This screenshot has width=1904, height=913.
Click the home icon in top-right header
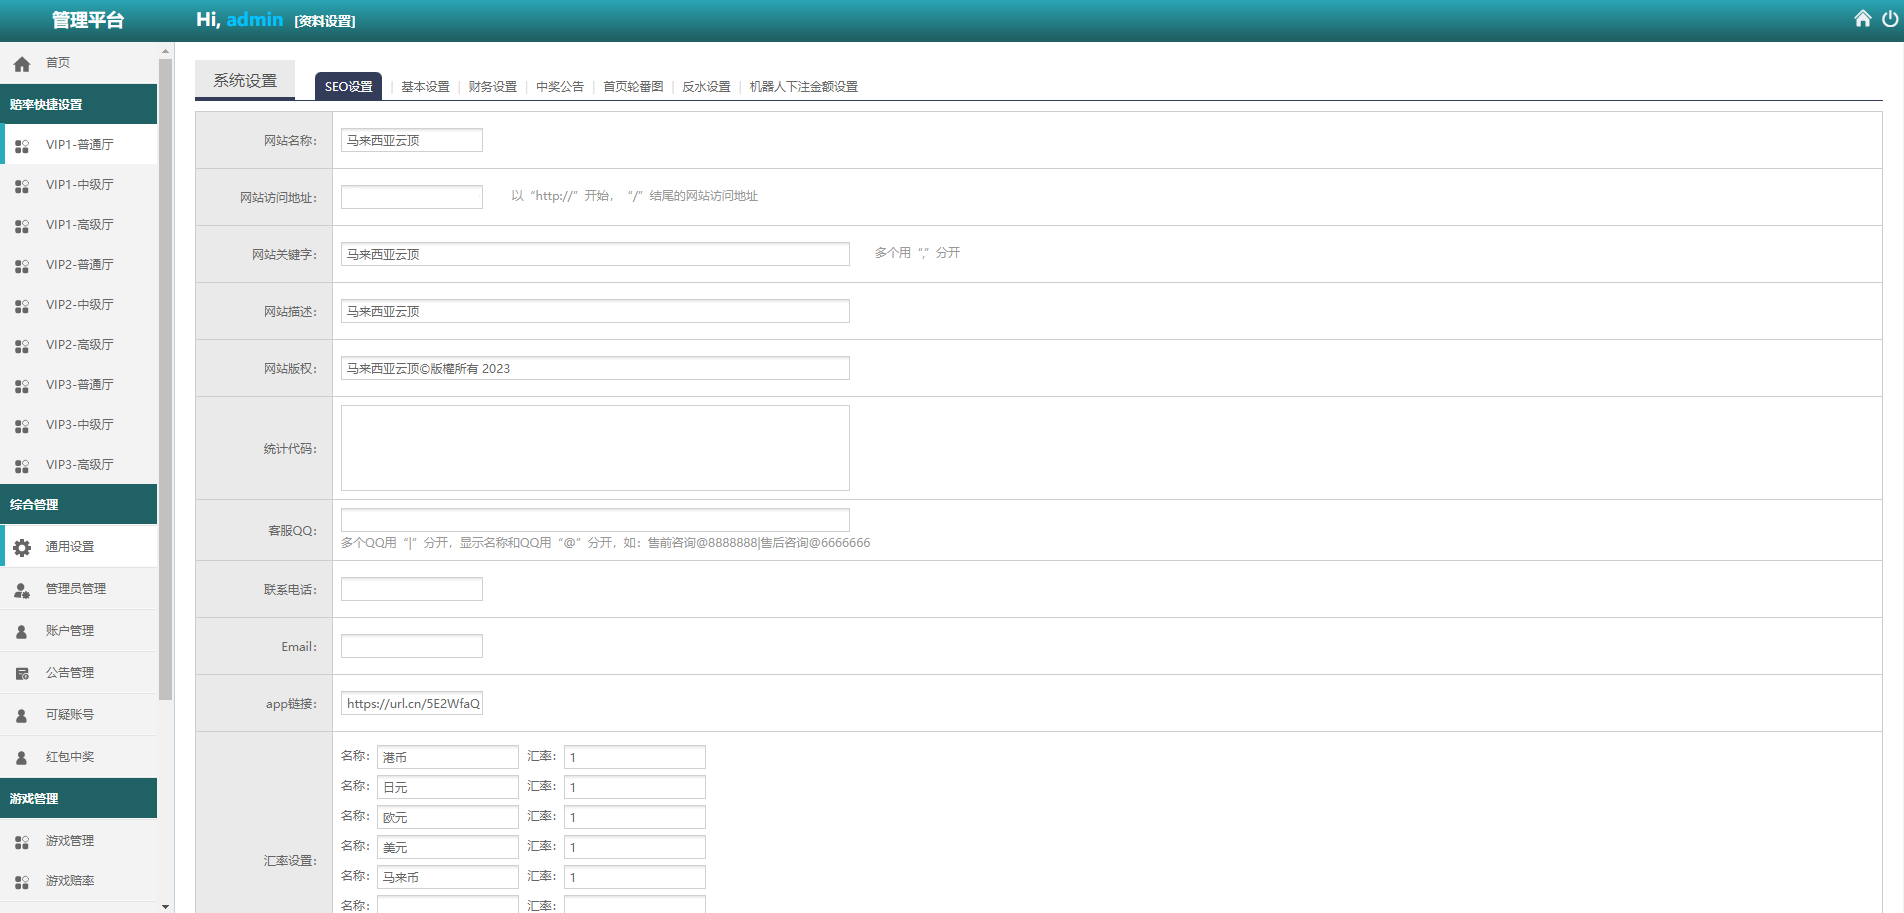pyautogui.click(x=1862, y=19)
